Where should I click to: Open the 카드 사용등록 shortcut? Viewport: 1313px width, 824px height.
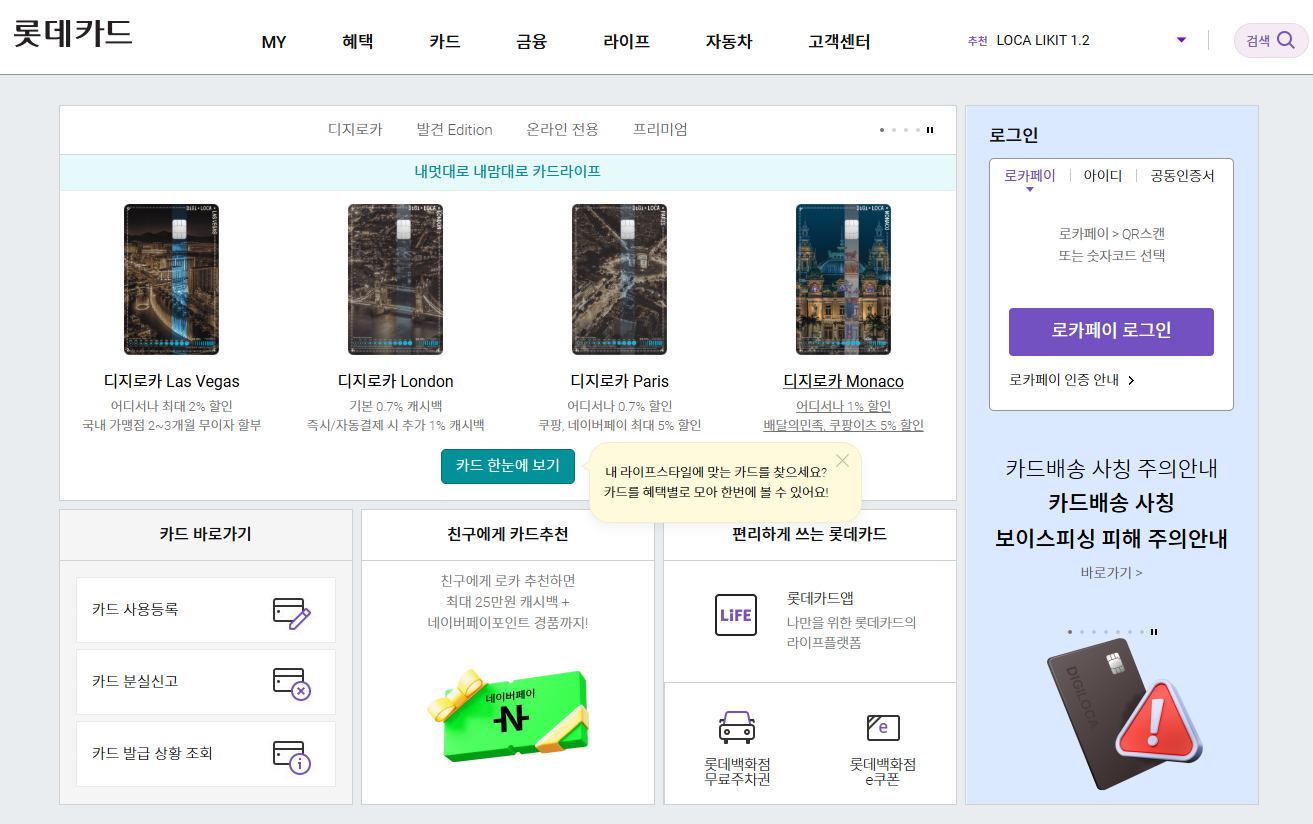206,610
